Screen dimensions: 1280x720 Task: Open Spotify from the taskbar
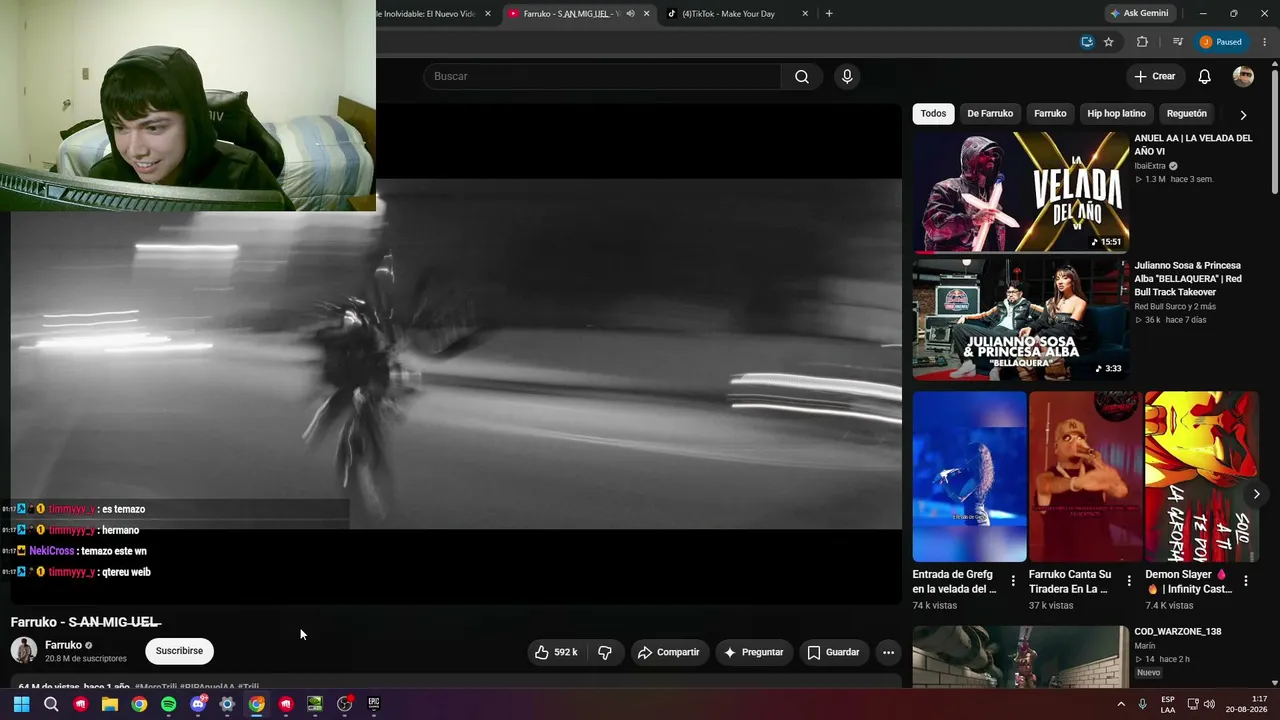coord(168,704)
